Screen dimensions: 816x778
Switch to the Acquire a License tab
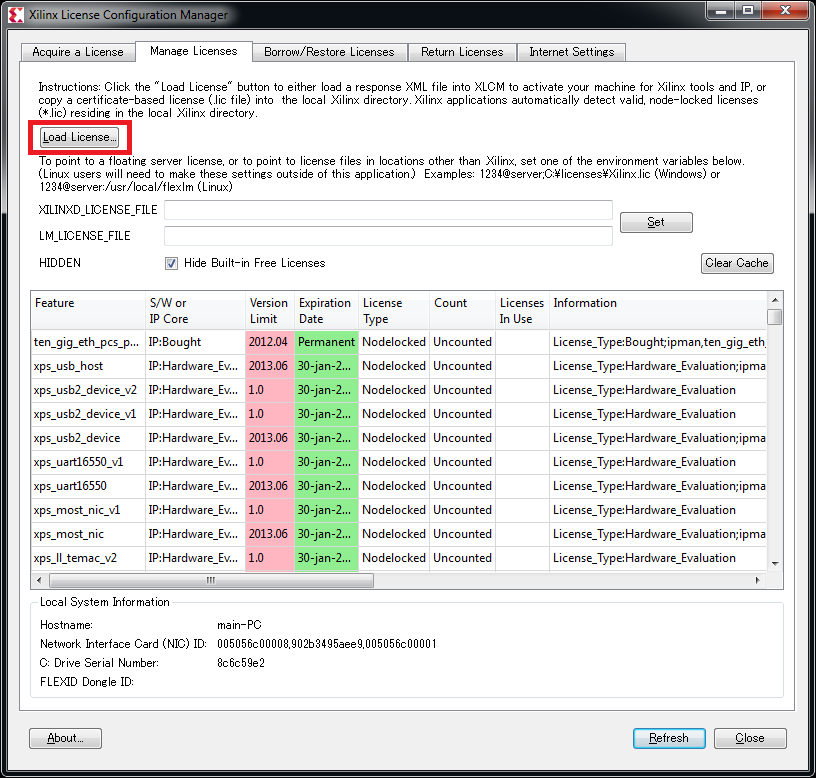(x=78, y=52)
